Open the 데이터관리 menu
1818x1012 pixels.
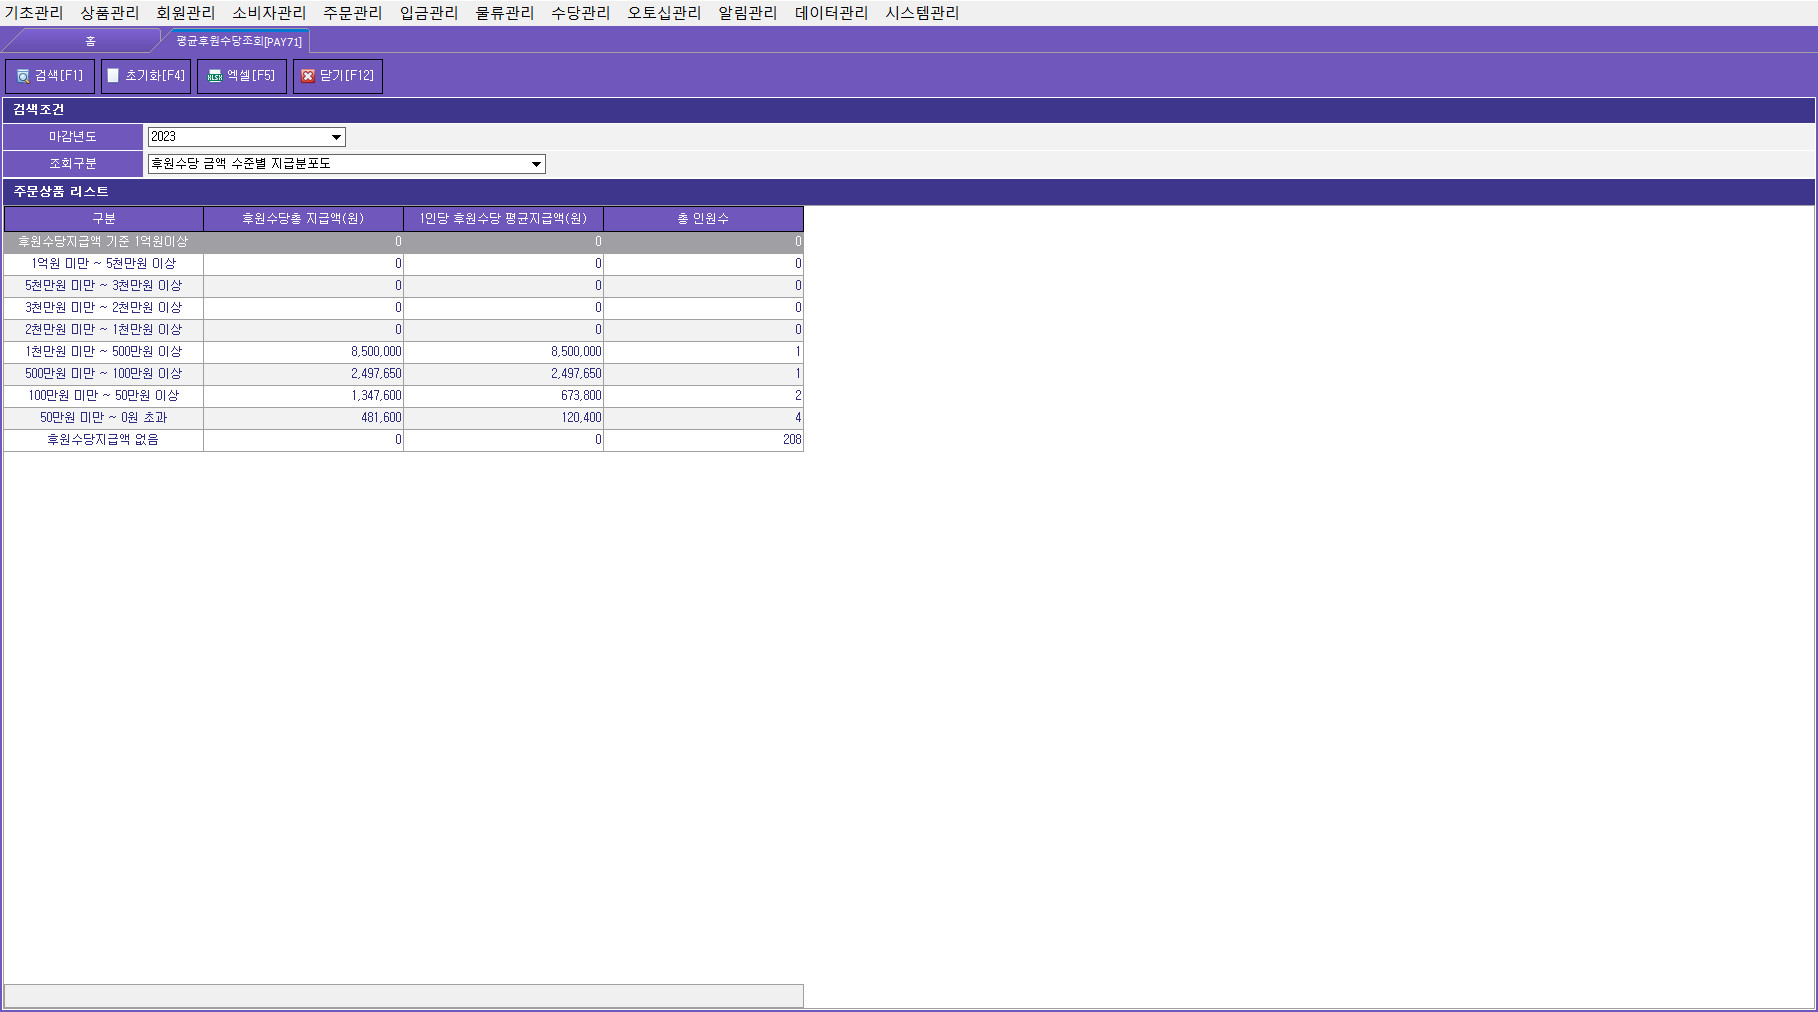click(x=831, y=13)
